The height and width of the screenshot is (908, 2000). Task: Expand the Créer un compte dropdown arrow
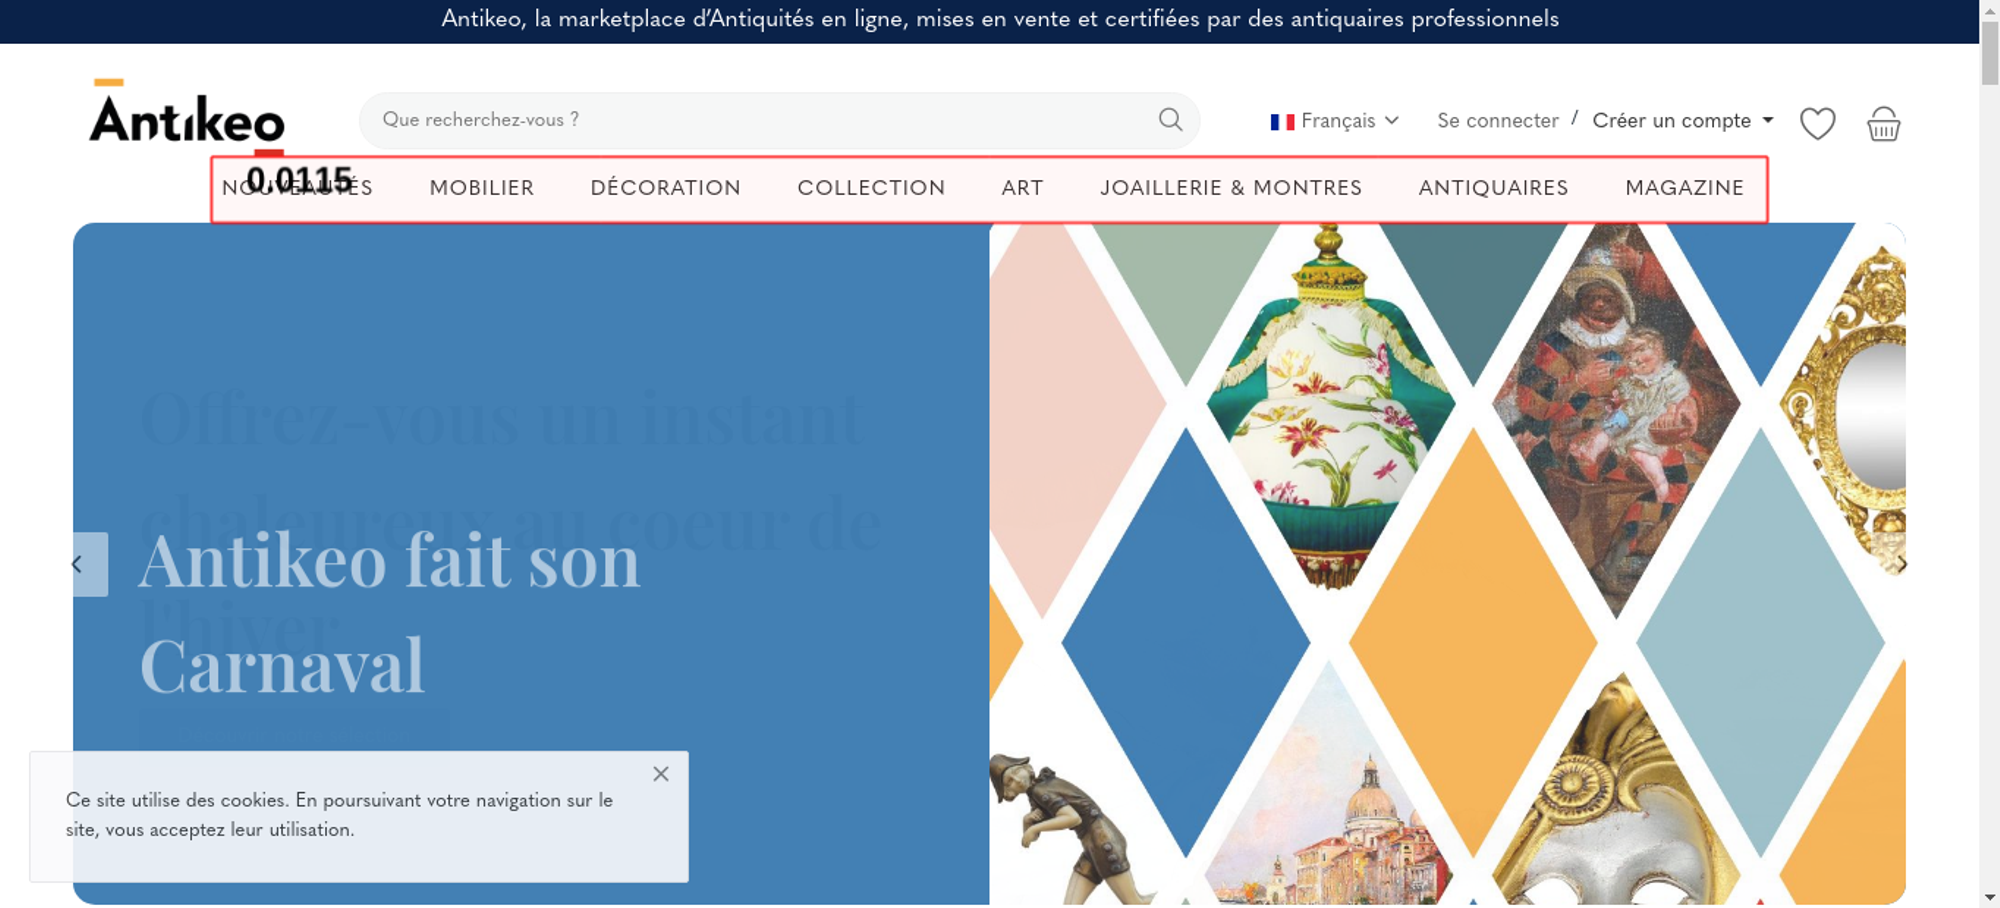pyautogui.click(x=1768, y=120)
